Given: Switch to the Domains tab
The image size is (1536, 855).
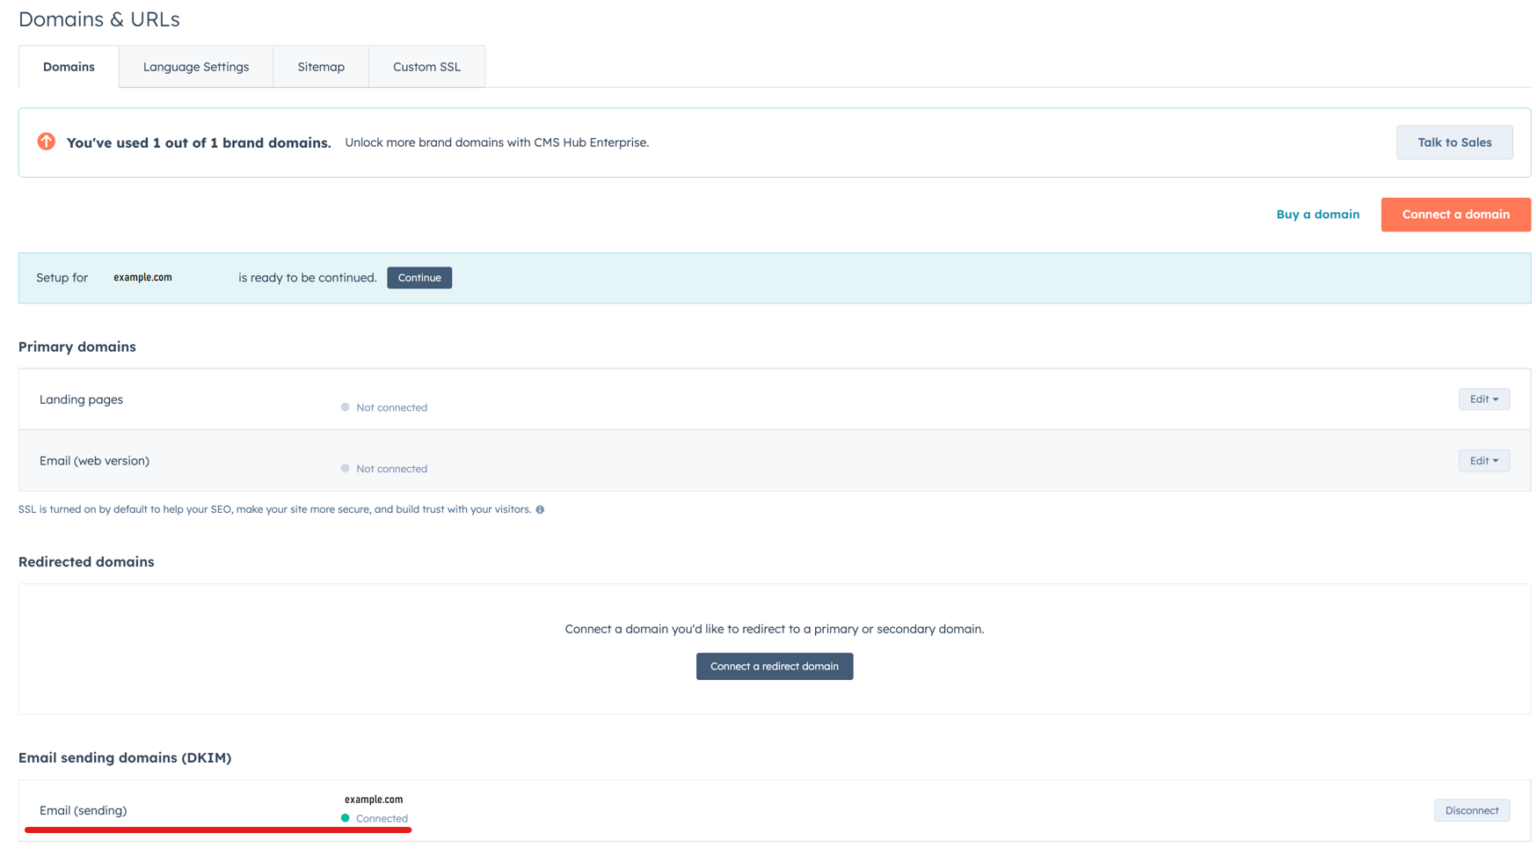Looking at the screenshot, I should click(x=68, y=66).
